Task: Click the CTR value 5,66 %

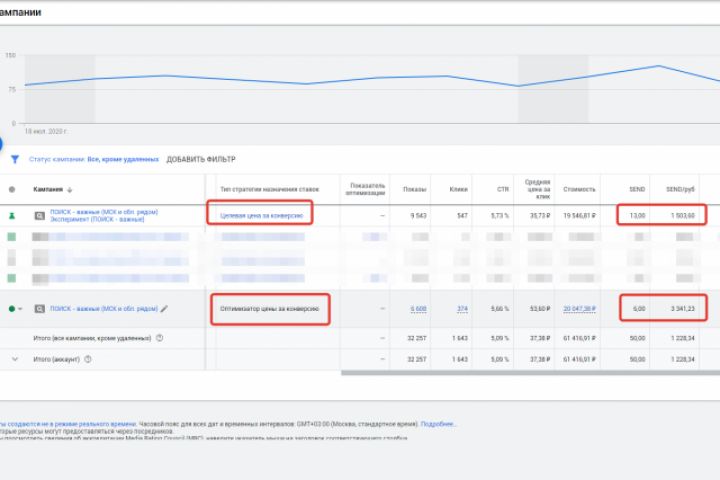Action: (x=500, y=309)
